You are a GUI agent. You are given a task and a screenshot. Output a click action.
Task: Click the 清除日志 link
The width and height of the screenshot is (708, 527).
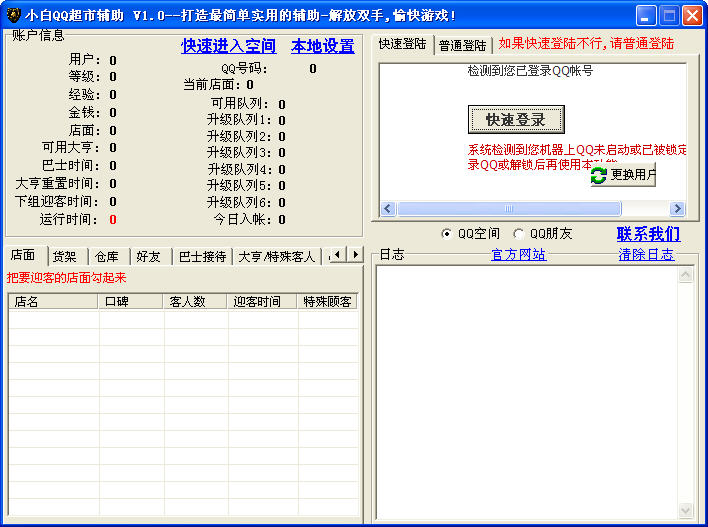pos(646,255)
